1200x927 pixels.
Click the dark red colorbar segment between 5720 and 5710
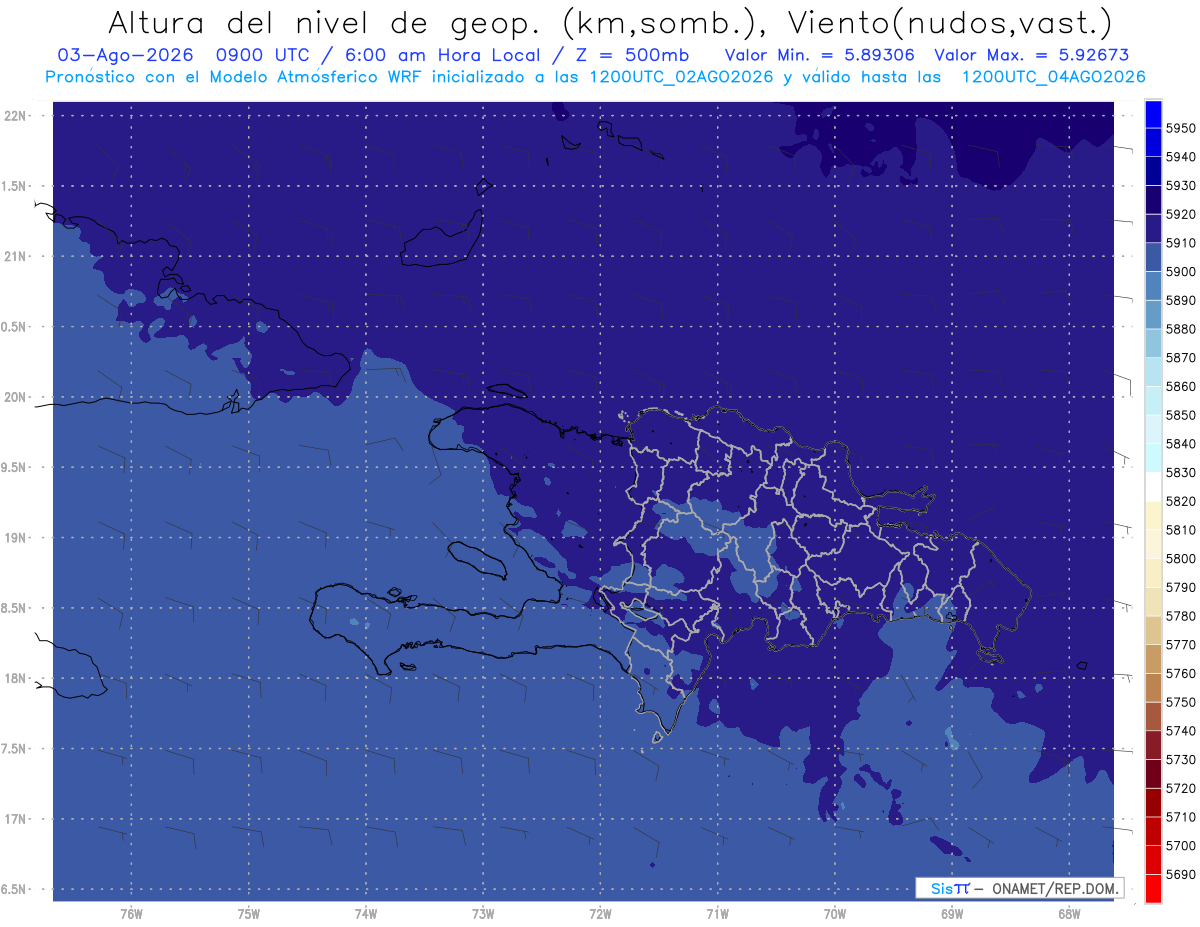[1153, 802]
